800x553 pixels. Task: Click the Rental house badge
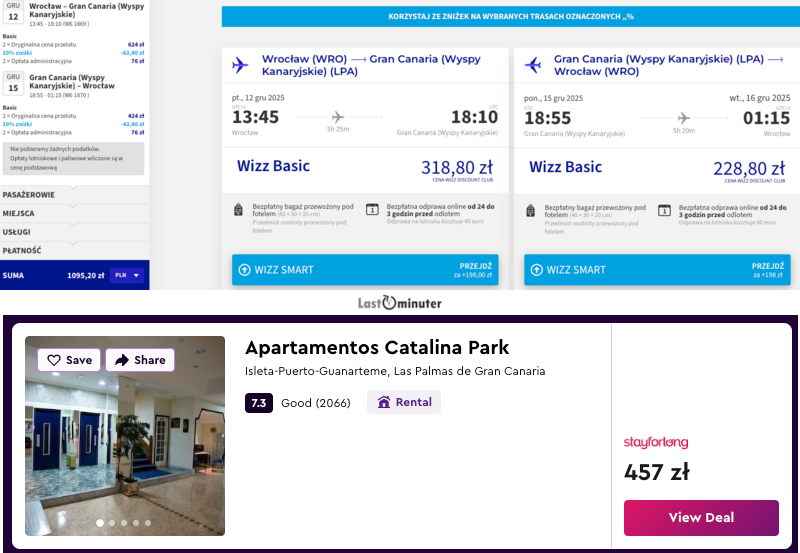[x=404, y=402]
